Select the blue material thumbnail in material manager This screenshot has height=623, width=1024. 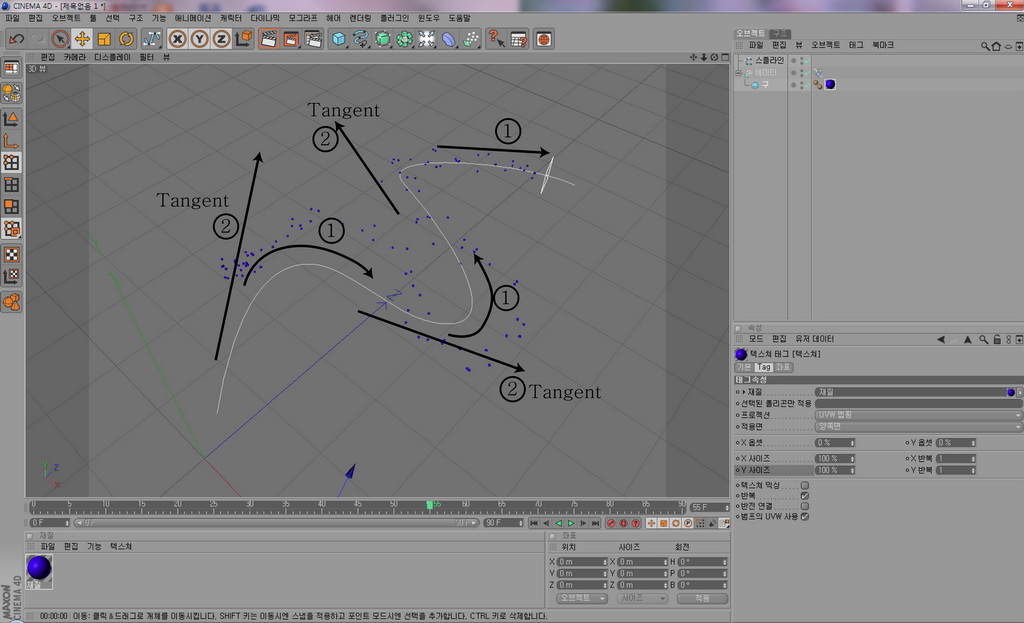[x=39, y=568]
